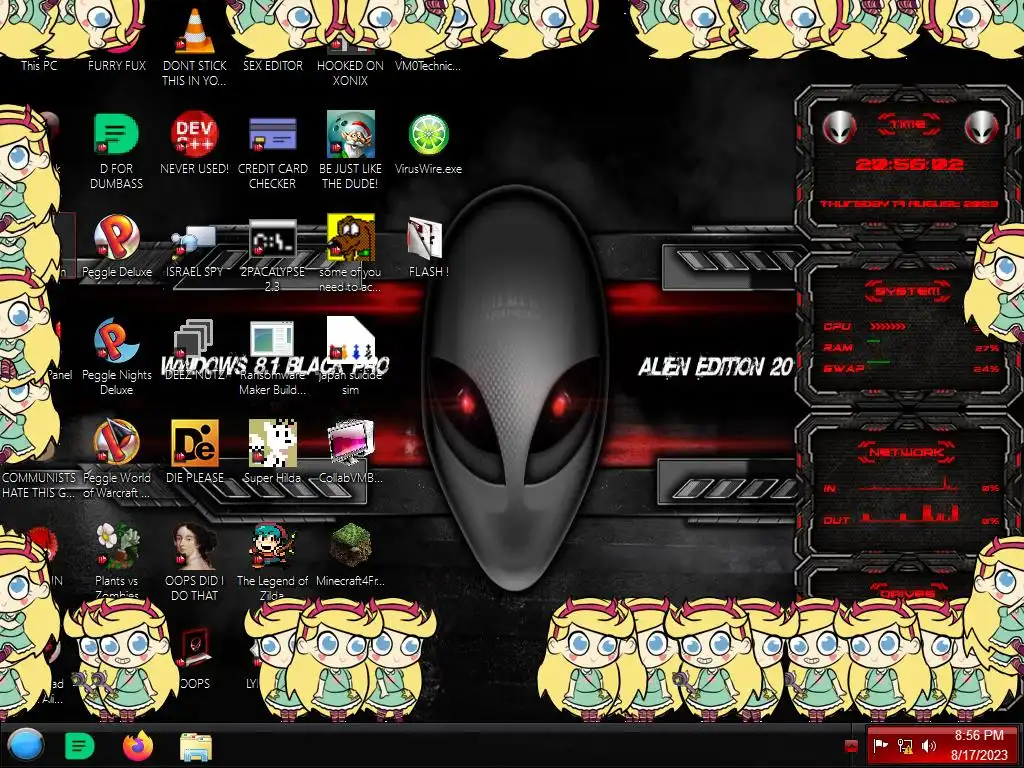Launch the Dev C++ icon labeled NEVER USED!
Image resolution: width=1024 pixels, height=768 pixels.
point(194,134)
